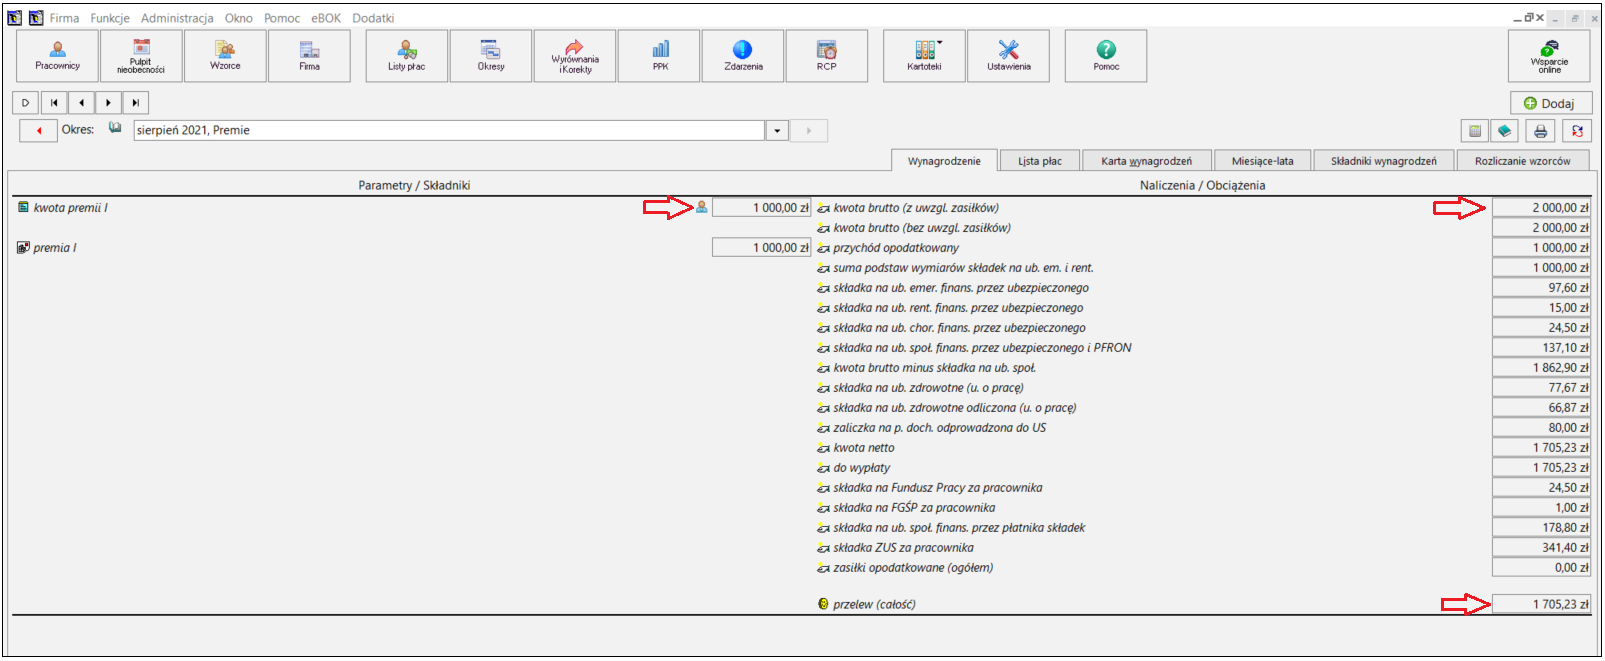Open the Pomoc help button
The height and width of the screenshot is (661, 1605).
pos(1106,56)
